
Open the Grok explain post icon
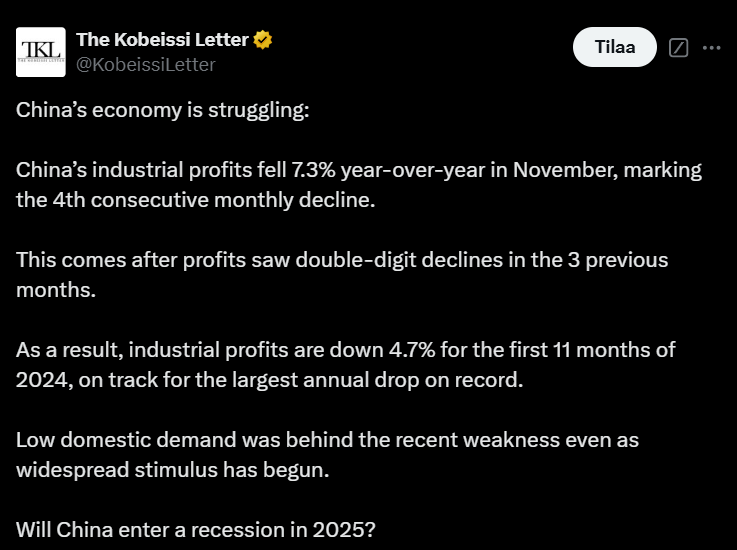click(x=678, y=47)
